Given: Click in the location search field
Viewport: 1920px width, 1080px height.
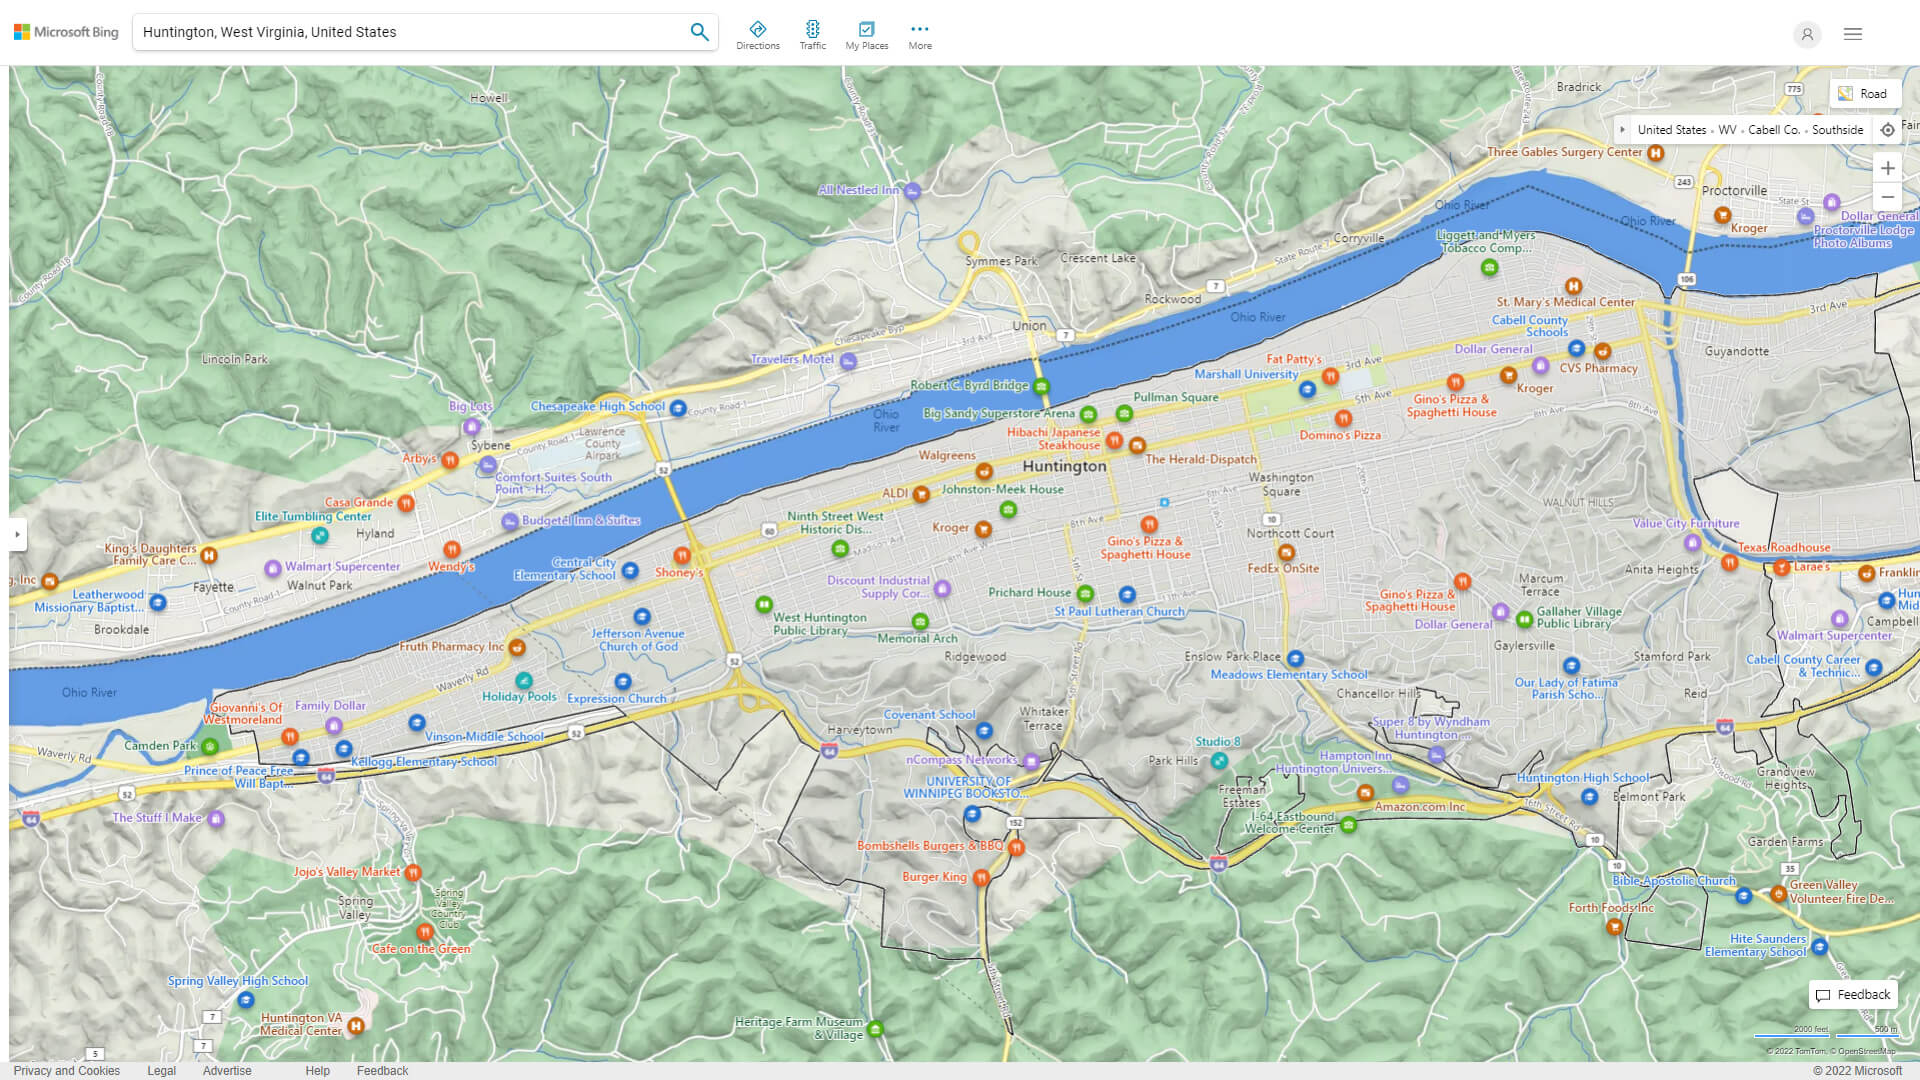Looking at the screenshot, I should [410, 32].
